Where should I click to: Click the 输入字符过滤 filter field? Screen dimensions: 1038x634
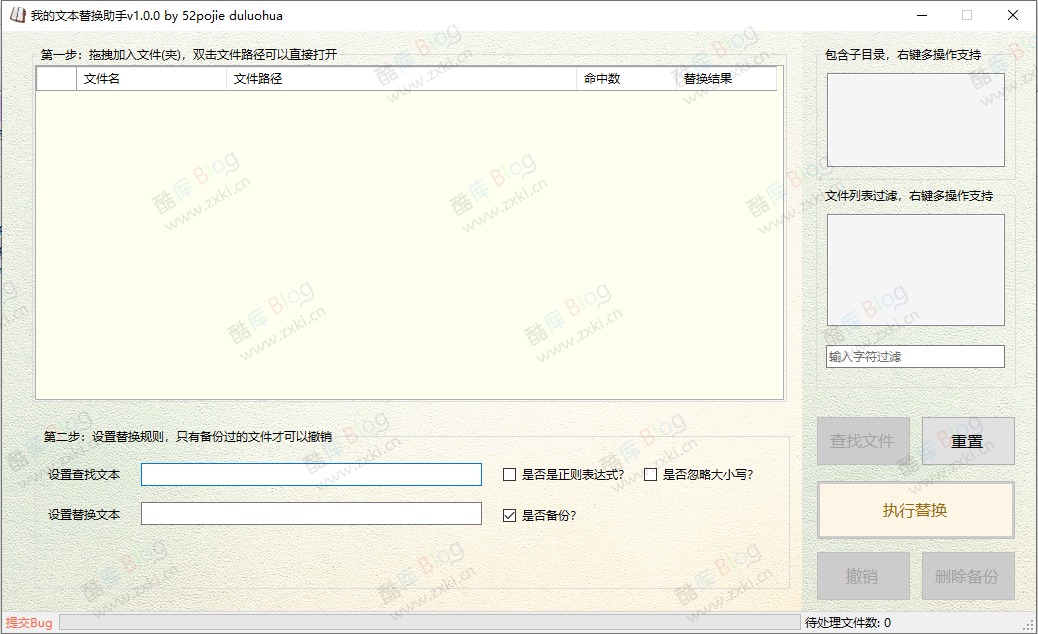point(915,356)
